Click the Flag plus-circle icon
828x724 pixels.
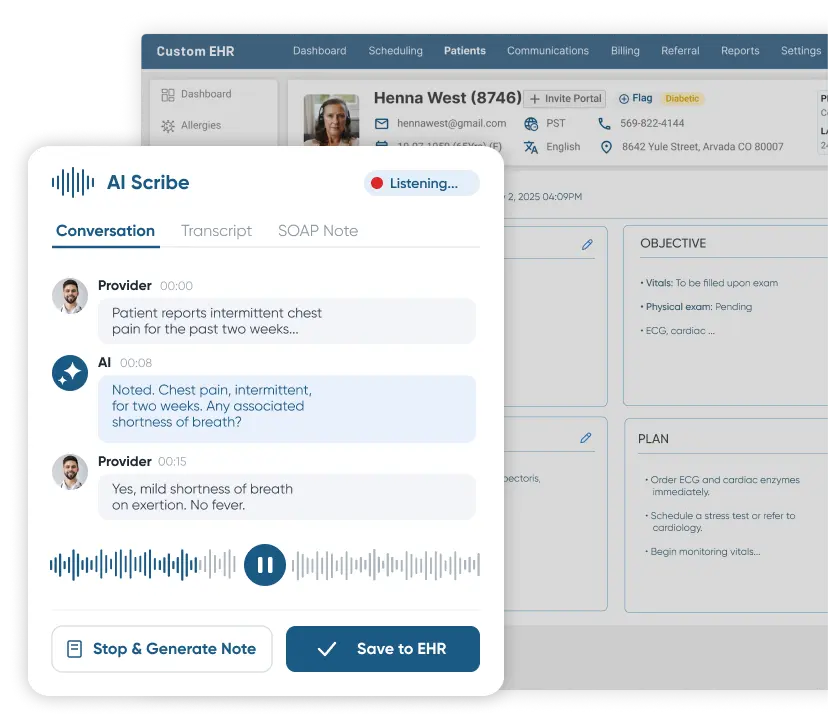tap(624, 99)
